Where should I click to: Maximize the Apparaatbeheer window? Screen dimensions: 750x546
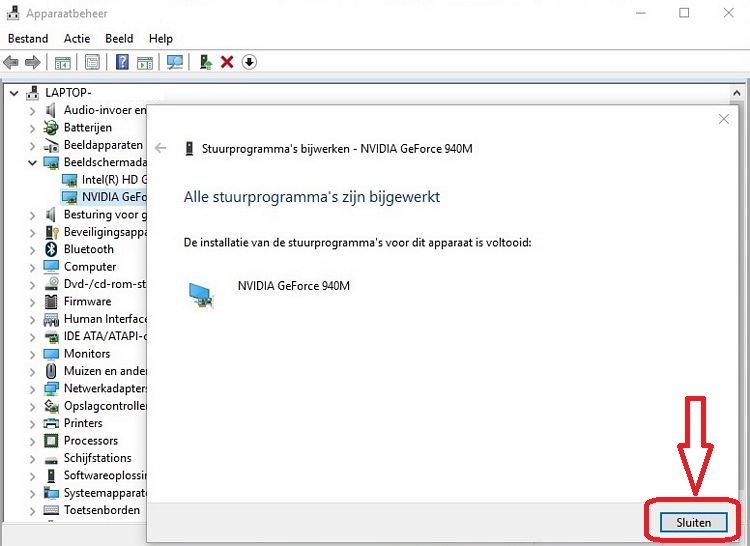pyautogui.click(x=684, y=13)
